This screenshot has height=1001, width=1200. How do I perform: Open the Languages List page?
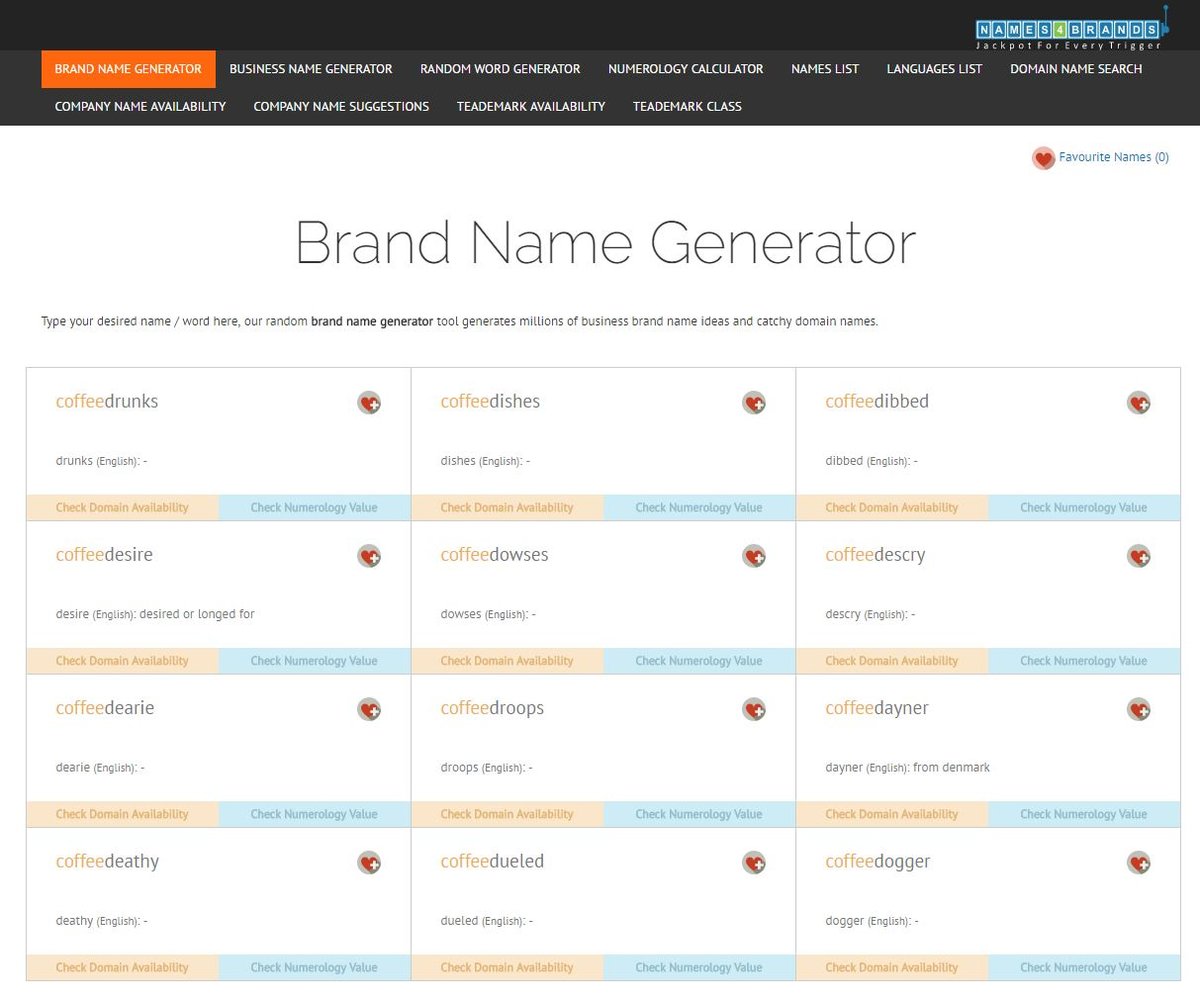tap(934, 69)
